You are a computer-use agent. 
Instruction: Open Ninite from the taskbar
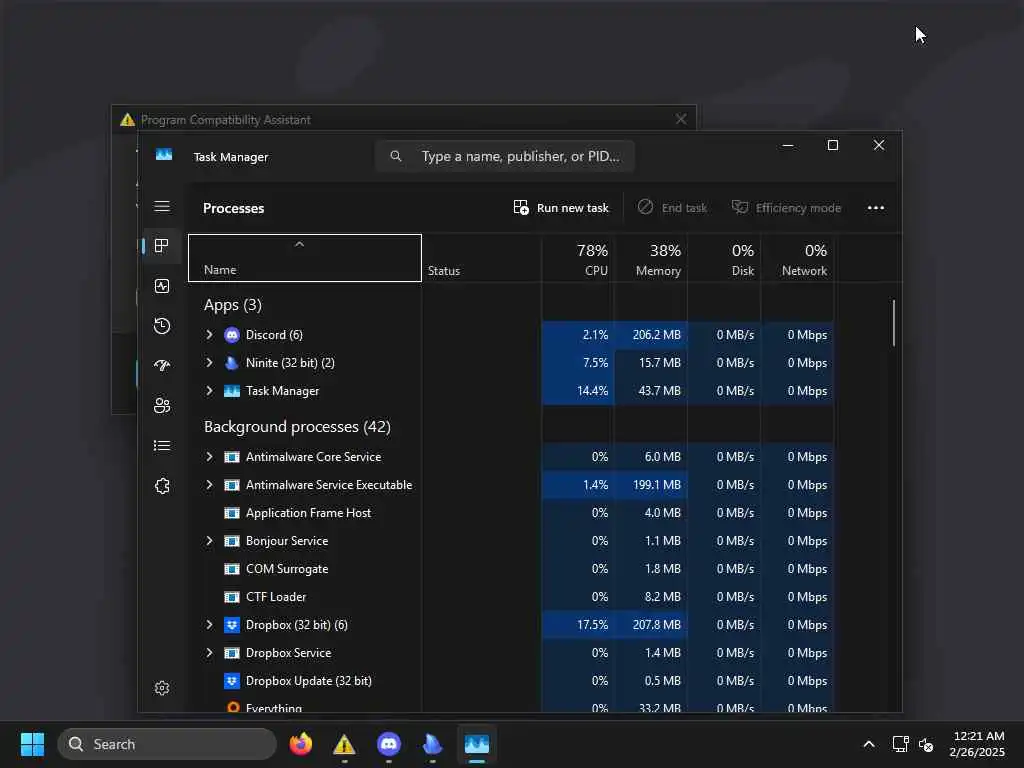(432, 744)
